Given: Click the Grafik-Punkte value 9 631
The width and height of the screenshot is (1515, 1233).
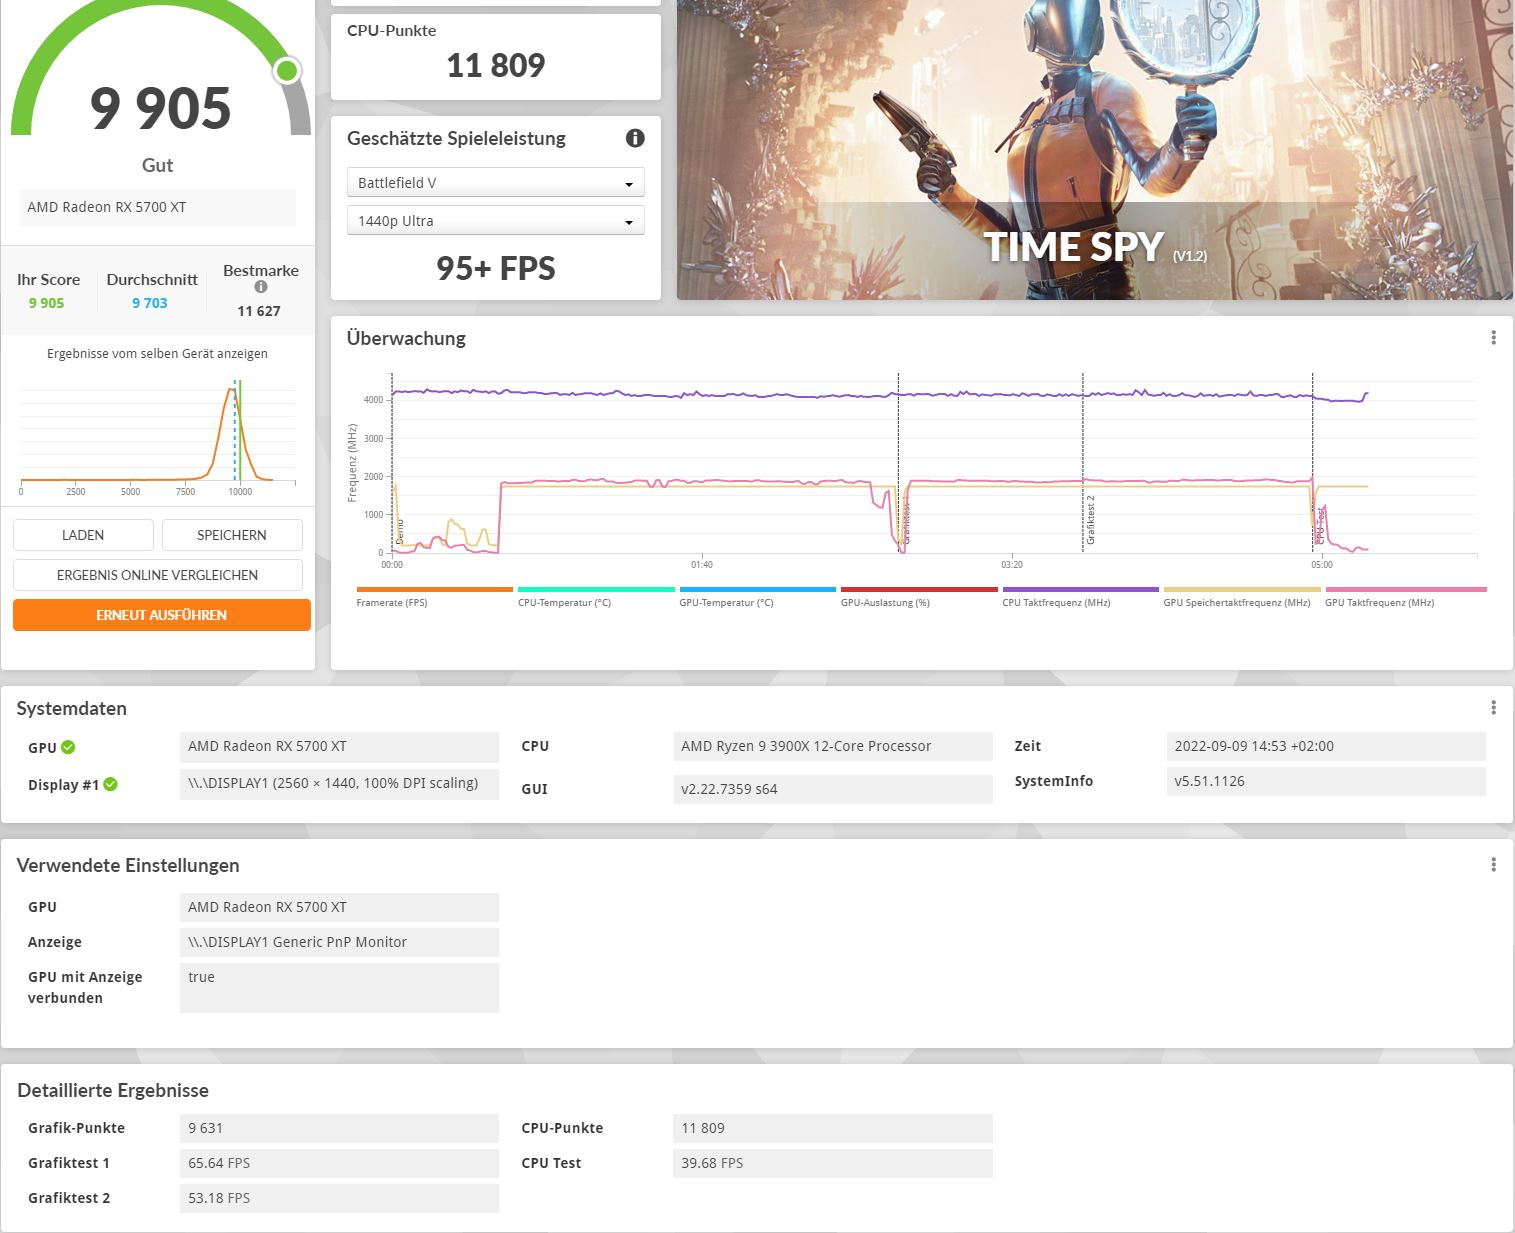Looking at the screenshot, I should (x=339, y=1128).
